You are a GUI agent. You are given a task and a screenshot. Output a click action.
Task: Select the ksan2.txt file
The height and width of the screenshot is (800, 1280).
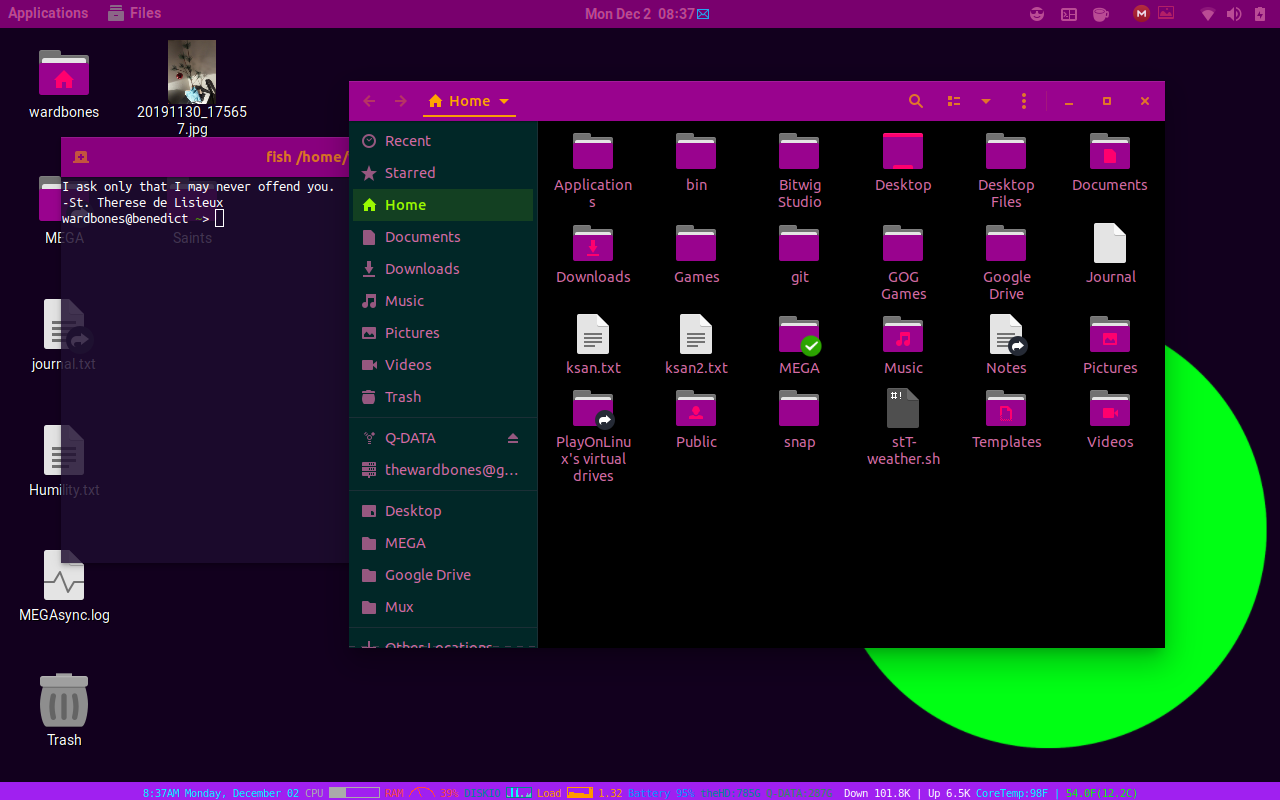point(696,345)
